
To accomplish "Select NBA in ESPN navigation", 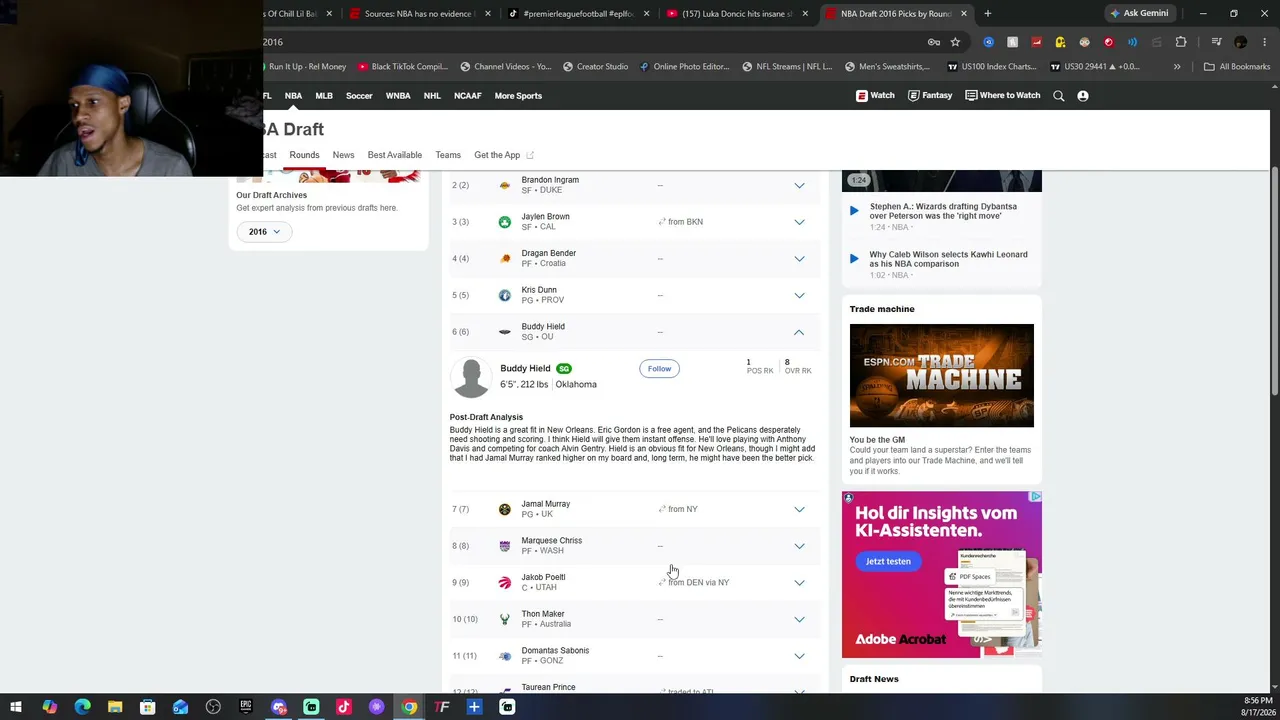I will (x=293, y=96).
